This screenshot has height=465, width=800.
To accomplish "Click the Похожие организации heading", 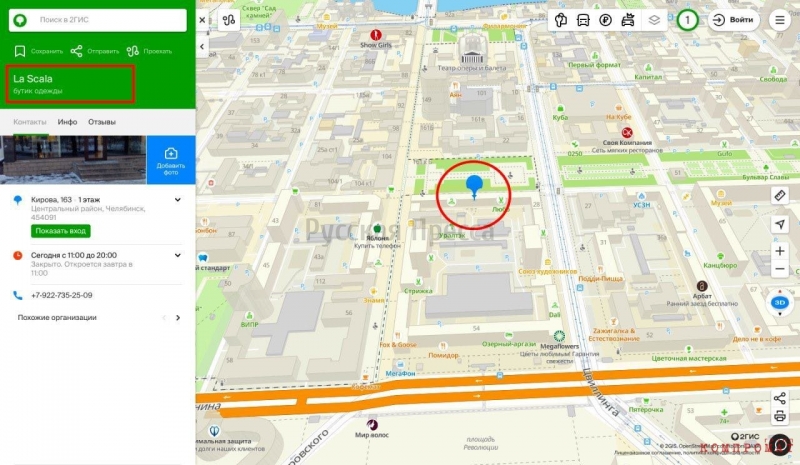I will [x=57, y=317].
